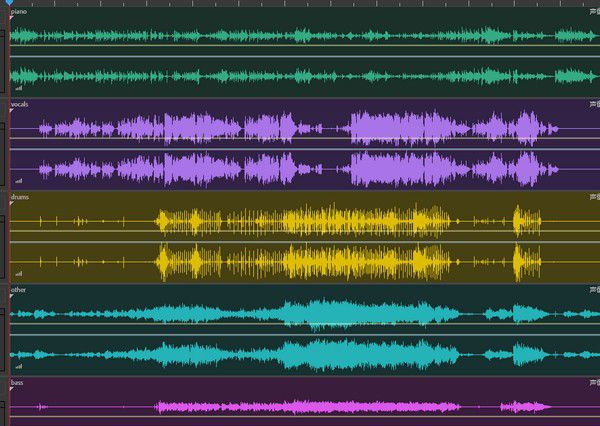Click the clip stretch icon on the bass clip
The width and height of the screenshot is (600, 426).
pos(595,382)
